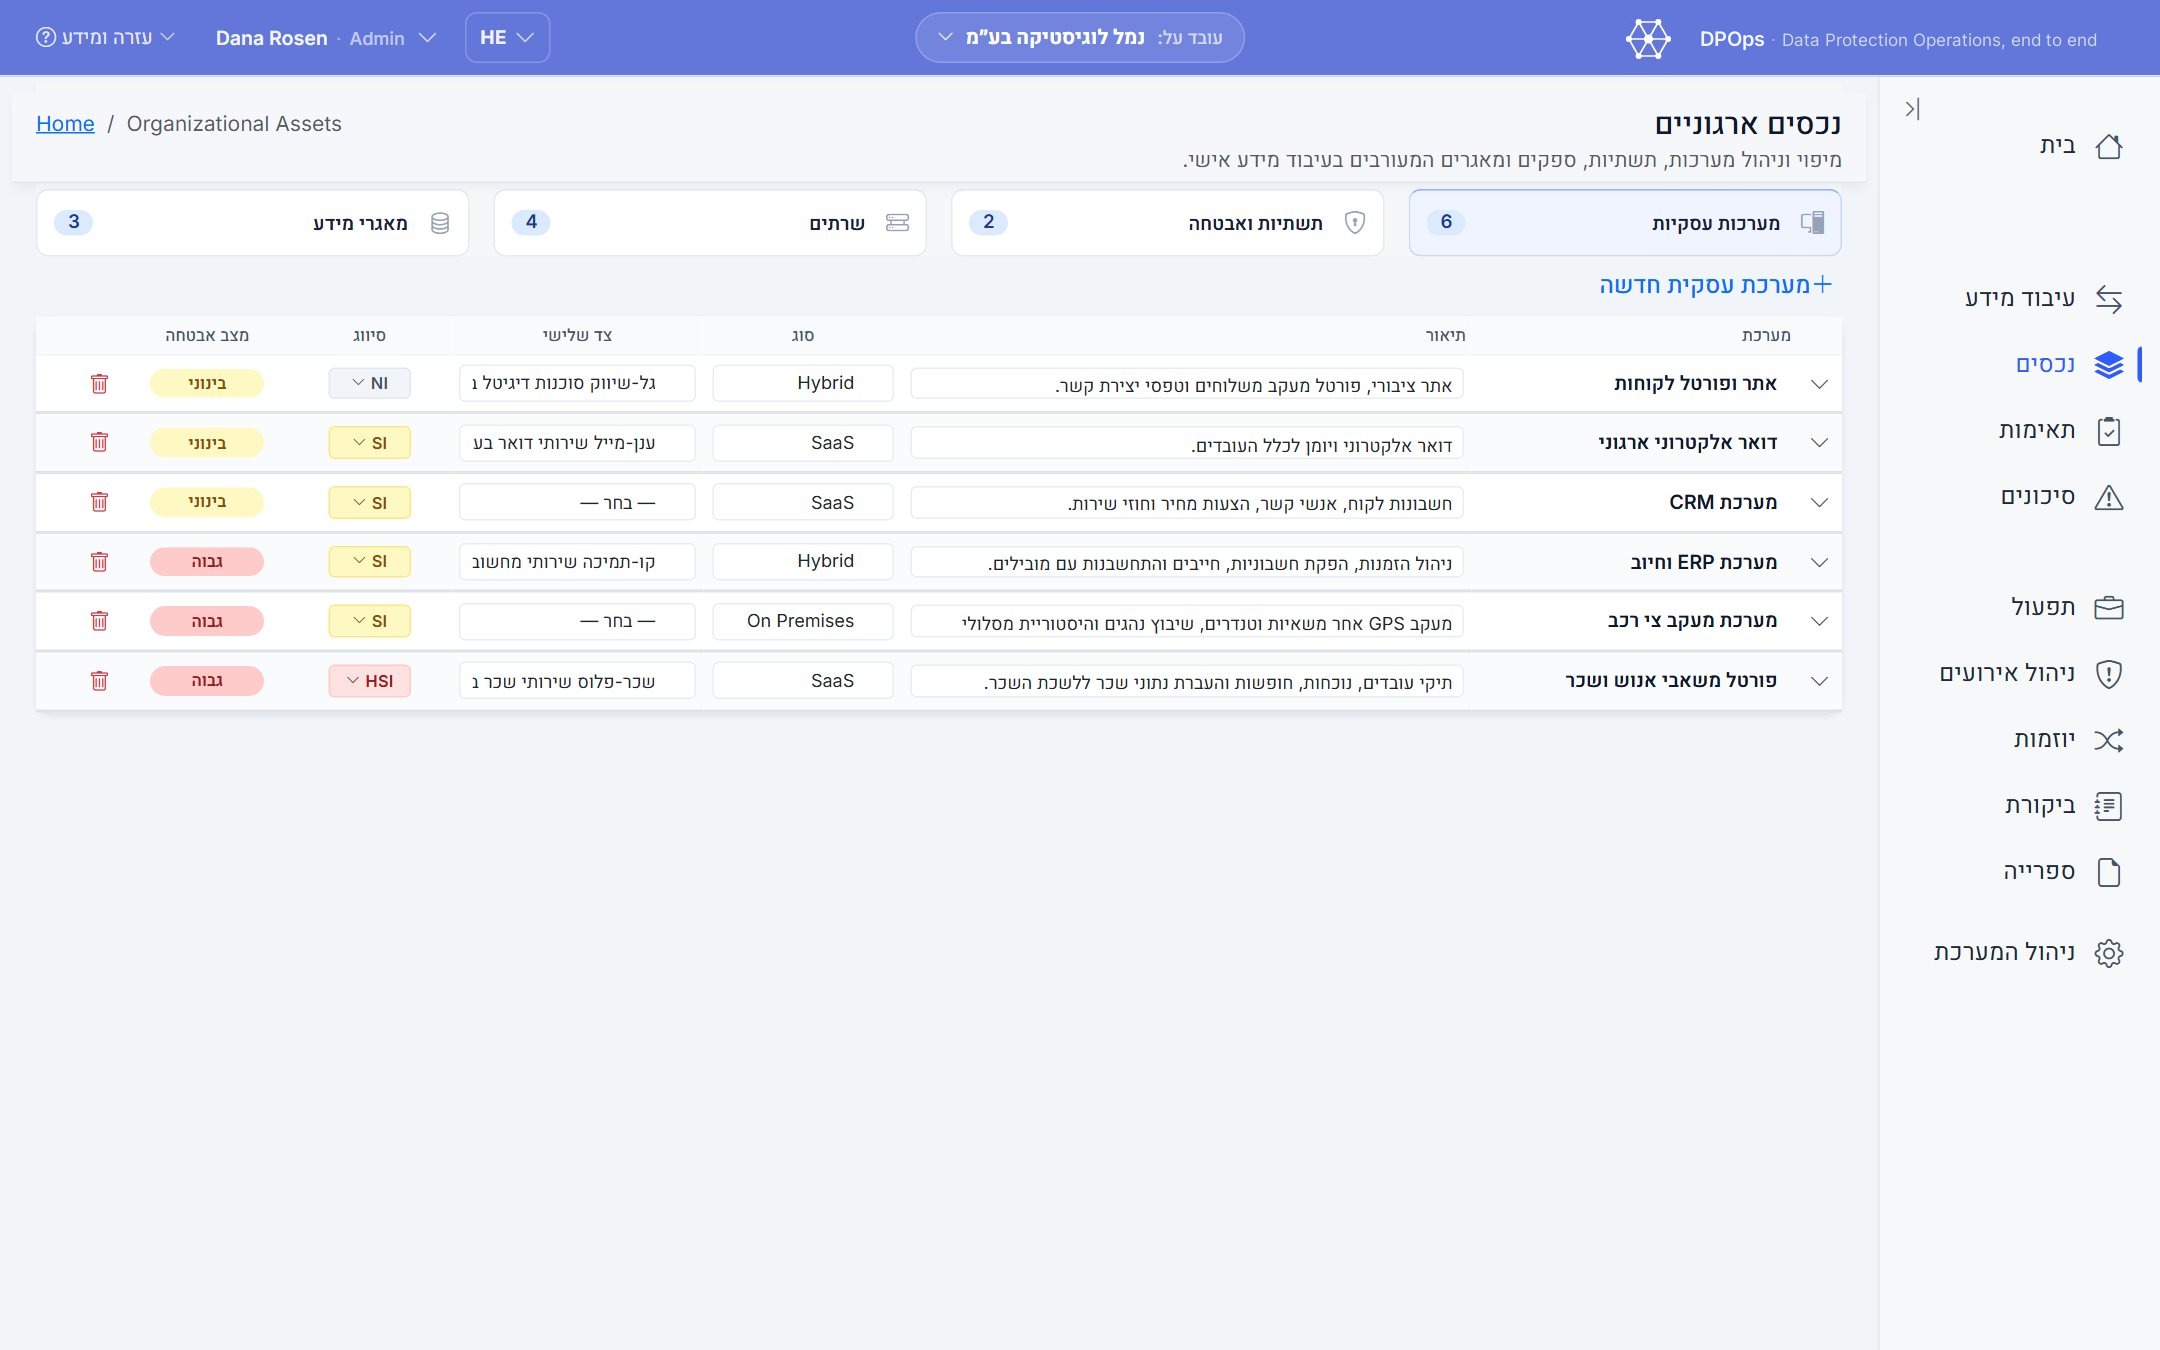This screenshot has height=1350, width=2160.
Task: Expand the מערכת מעקב צי רכב row
Action: 1819,621
